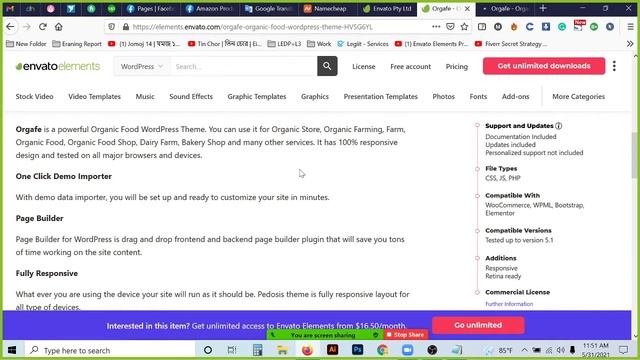Viewport: 640px width, 360px height.
Task: Switch to the Pages Facebook tab
Action: pyautogui.click(x=151, y=9)
